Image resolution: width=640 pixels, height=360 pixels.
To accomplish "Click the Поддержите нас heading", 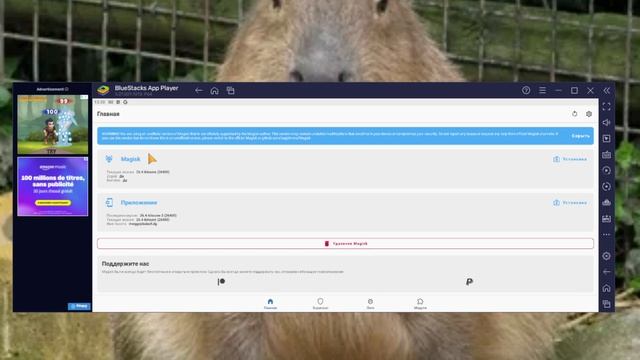I will 125,264.
